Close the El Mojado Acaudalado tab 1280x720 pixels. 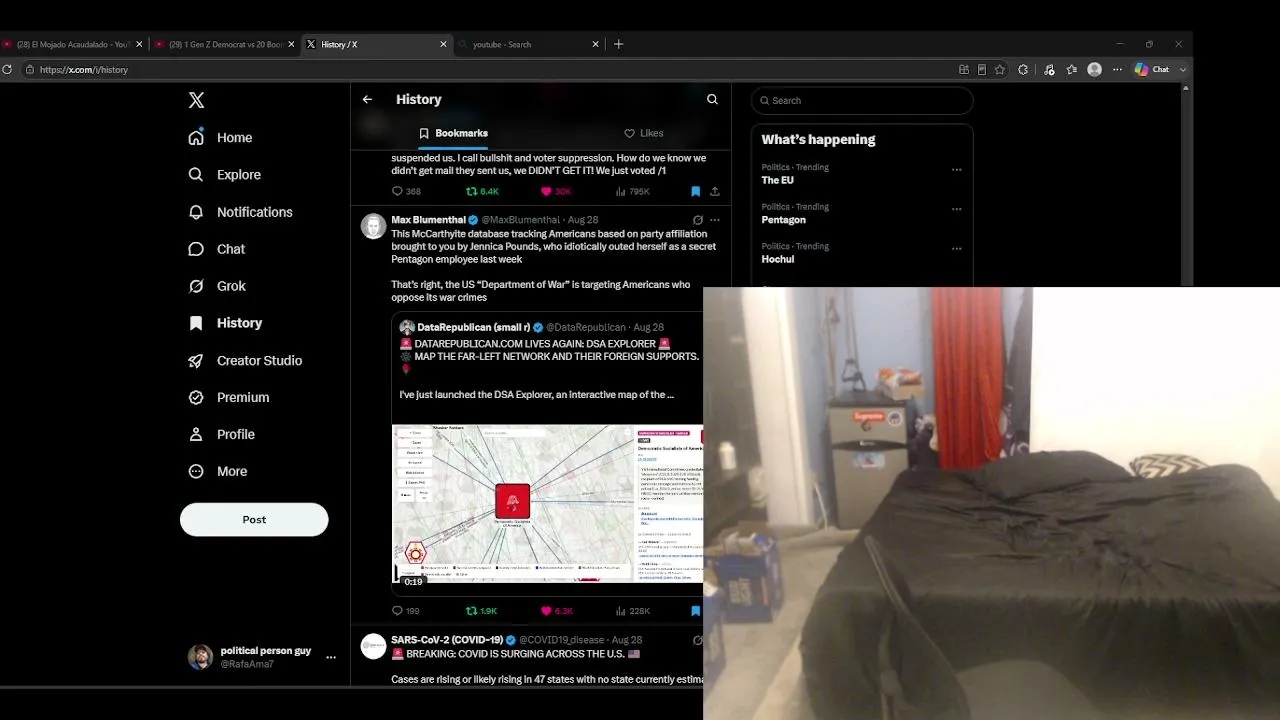click(139, 44)
